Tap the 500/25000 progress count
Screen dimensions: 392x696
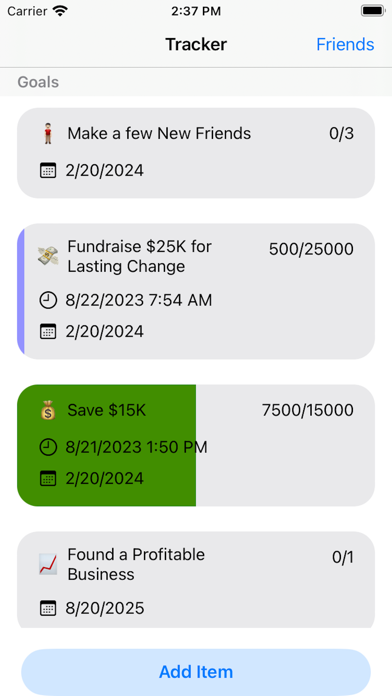coord(311,249)
